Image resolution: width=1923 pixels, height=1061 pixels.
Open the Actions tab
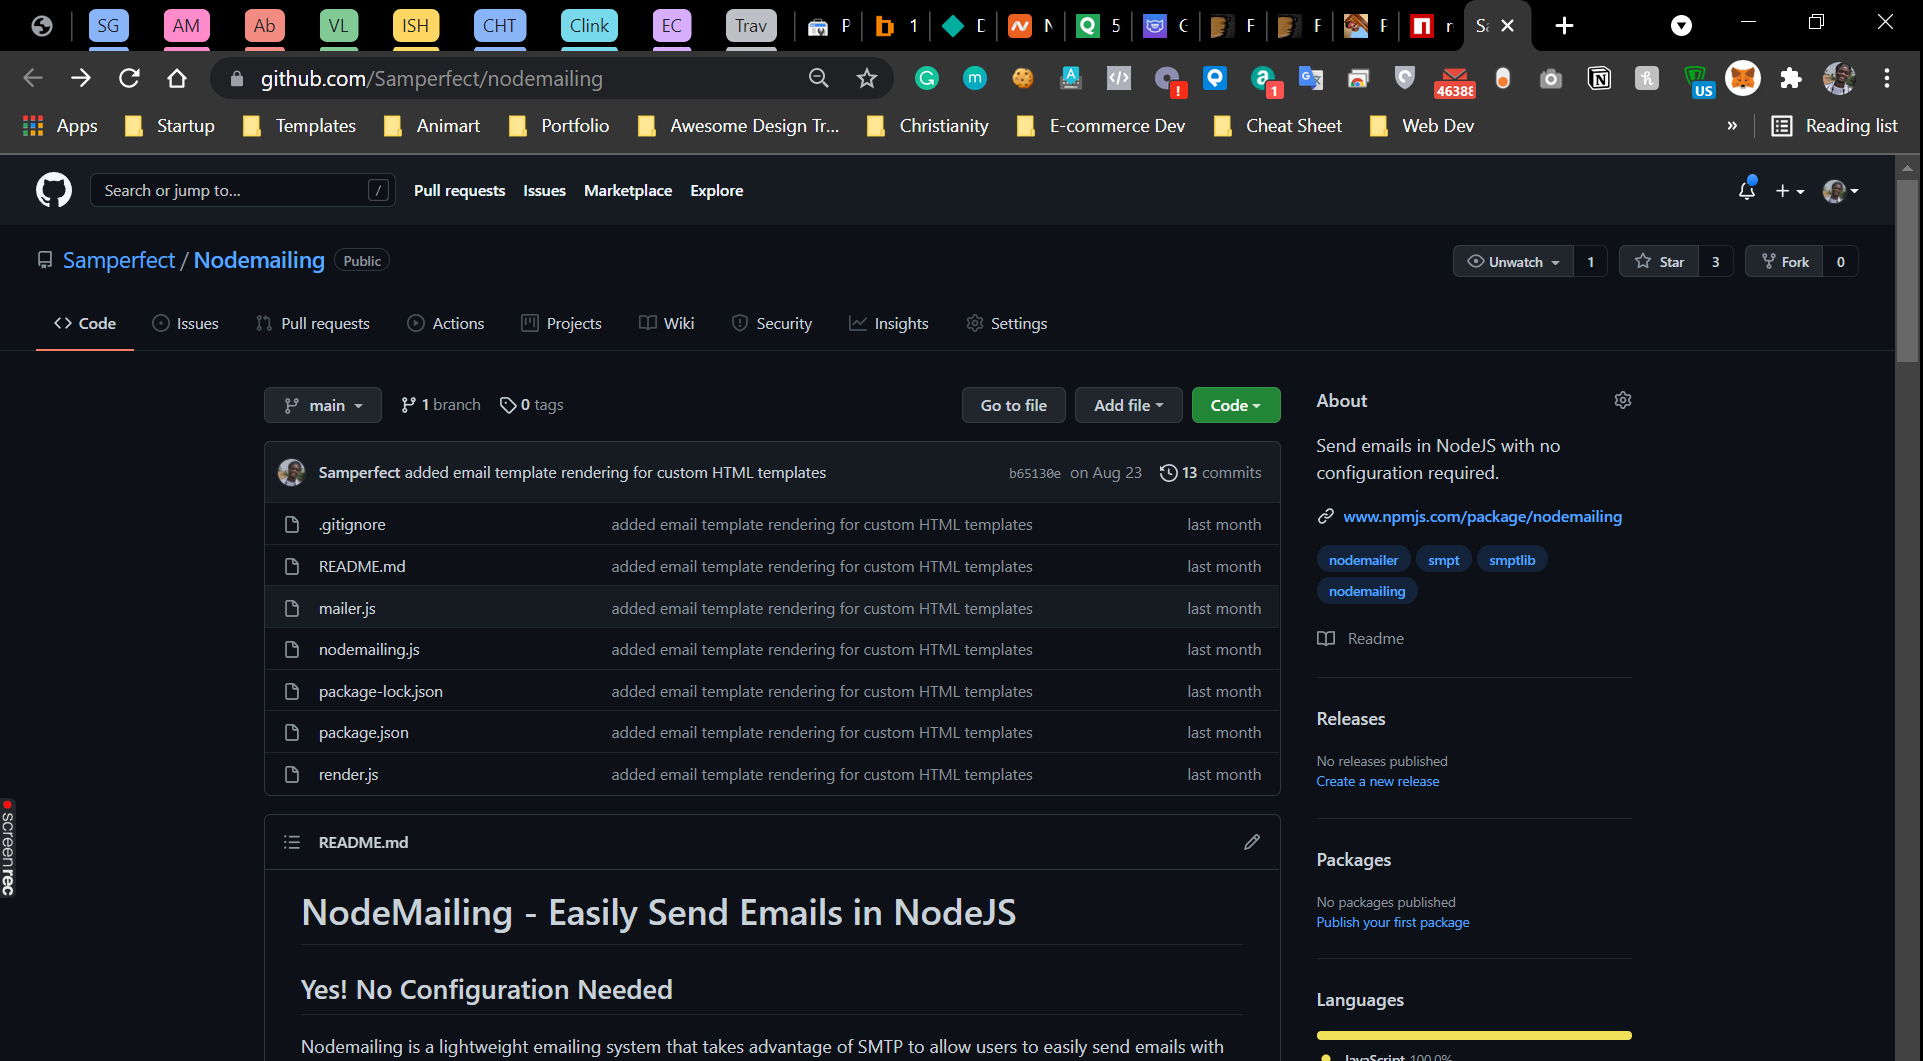[446, 323]
